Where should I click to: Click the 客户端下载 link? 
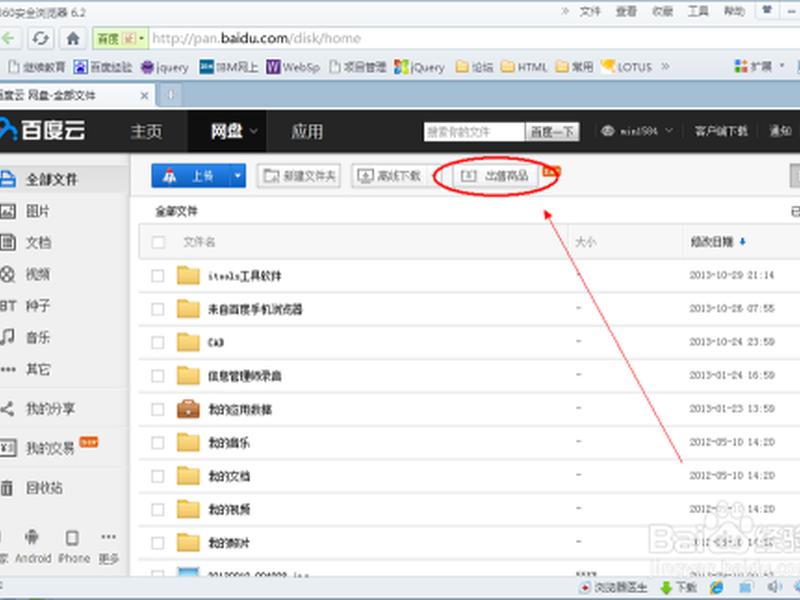coord(721,132)
